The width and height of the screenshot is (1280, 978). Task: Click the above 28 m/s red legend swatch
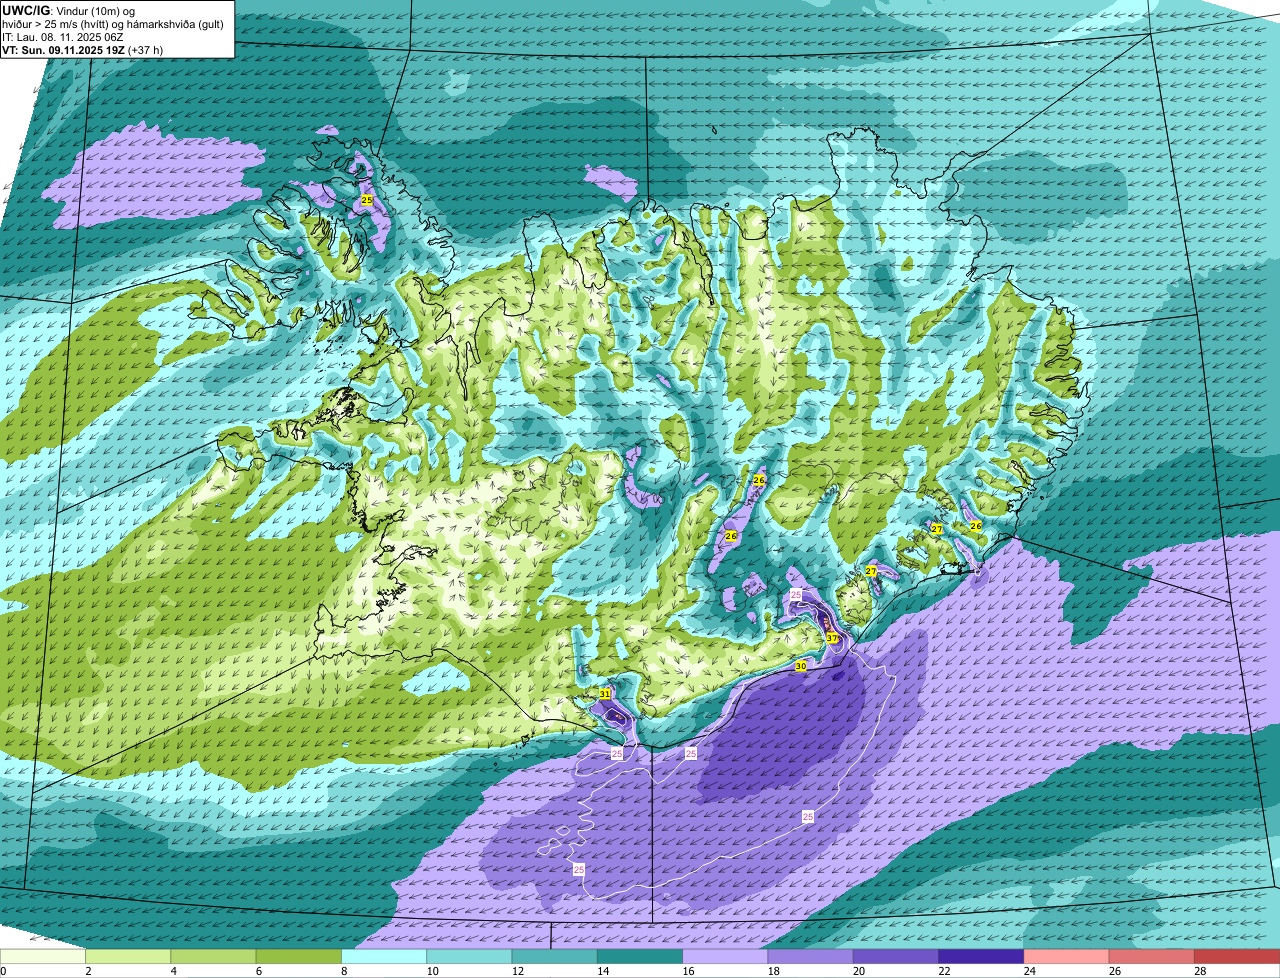pos(1237,956)
